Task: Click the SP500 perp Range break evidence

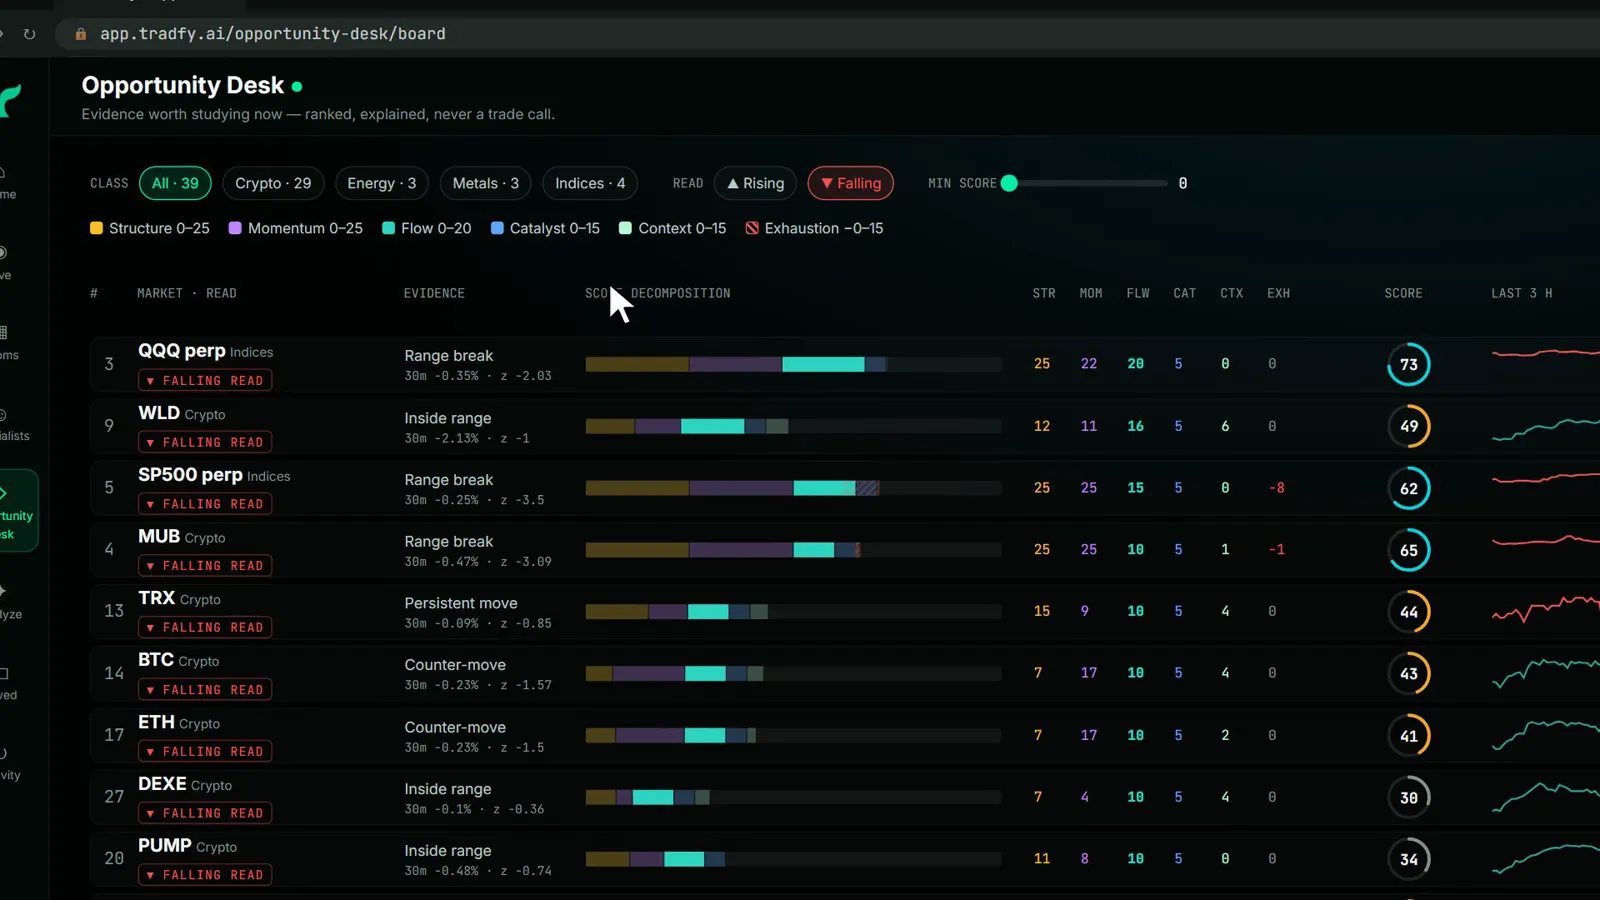Action: 449,480
